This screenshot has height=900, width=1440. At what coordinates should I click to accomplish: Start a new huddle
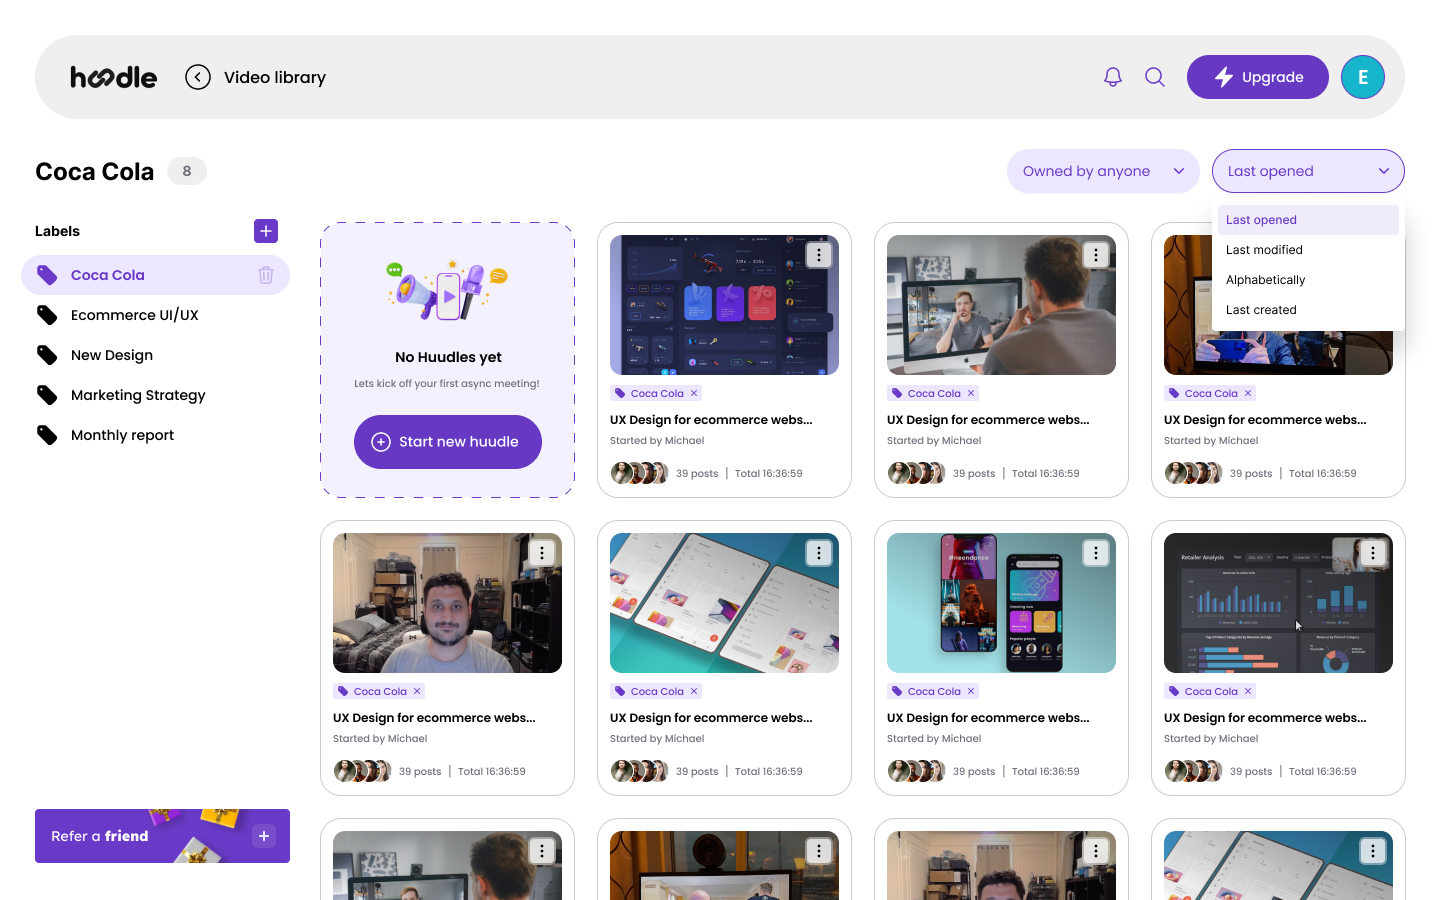pyautogui.click(x=448, y=442)
